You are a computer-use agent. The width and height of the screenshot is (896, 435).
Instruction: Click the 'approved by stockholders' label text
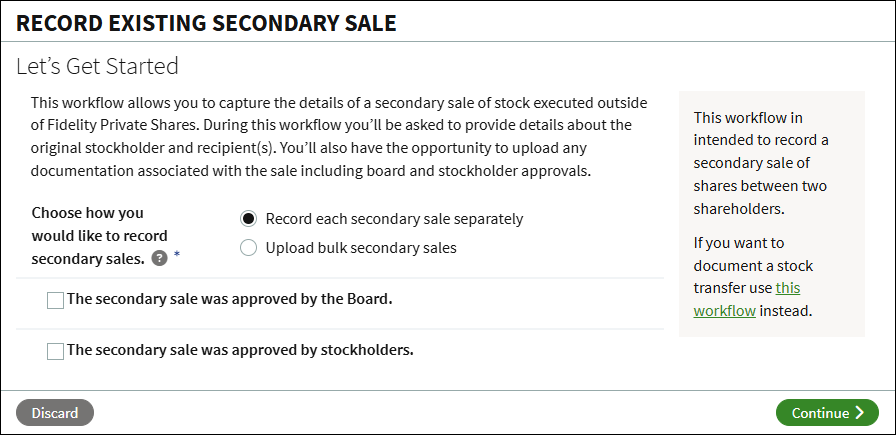[240, 350]
